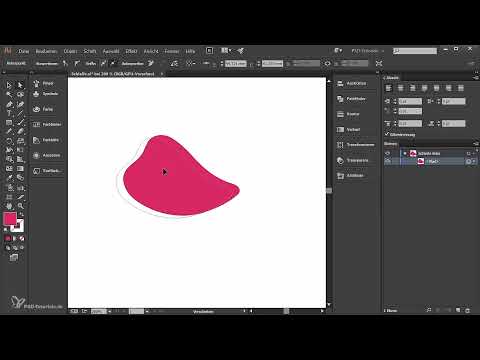Select the Rectangle tool
480x360 pixels.
[x=9, y=123]
